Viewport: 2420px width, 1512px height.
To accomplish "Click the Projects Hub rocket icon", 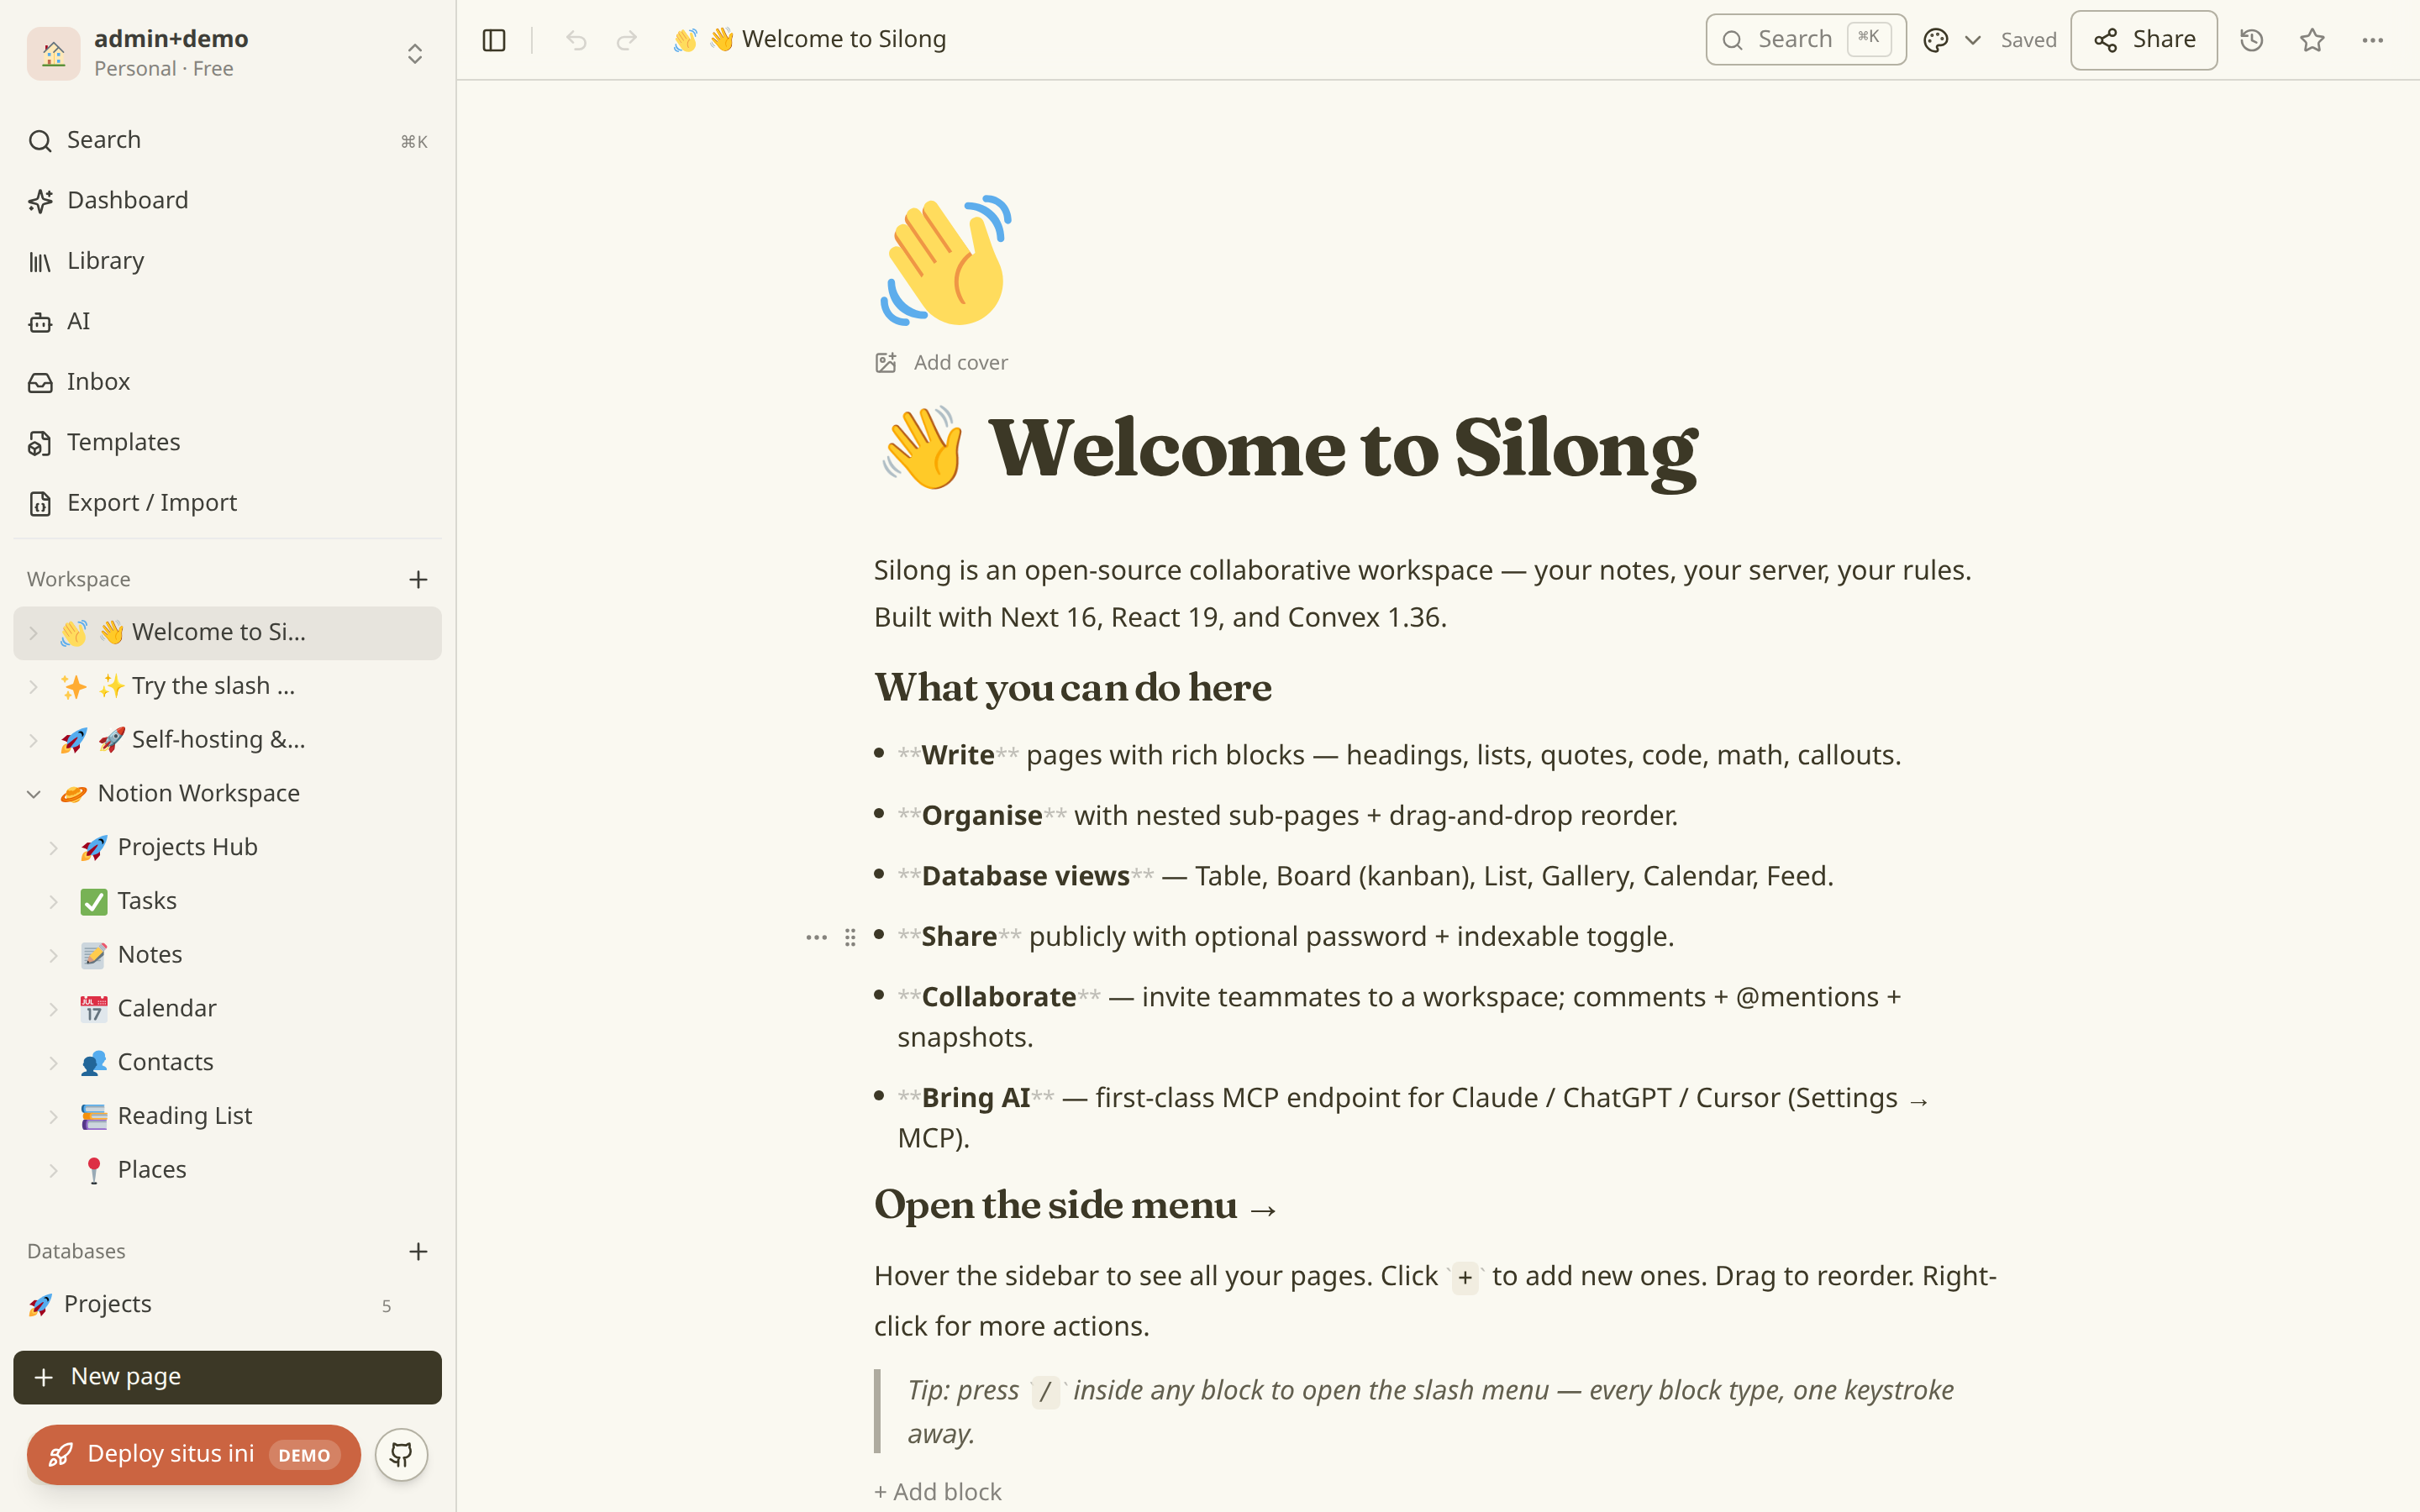I will pyautogui.click(x=93, y=848).
